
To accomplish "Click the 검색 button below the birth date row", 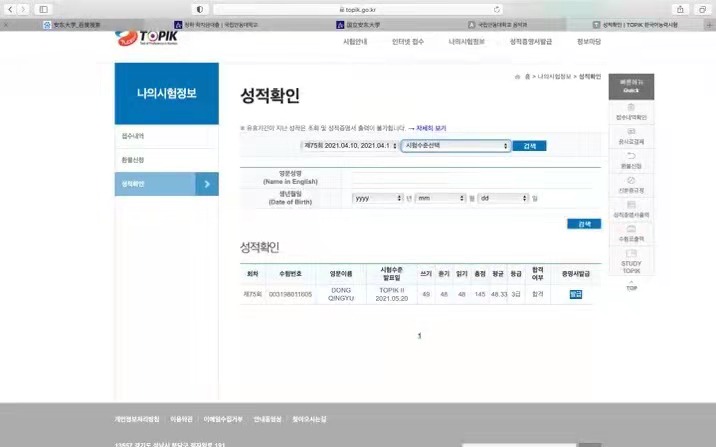I will coord(584,224).
